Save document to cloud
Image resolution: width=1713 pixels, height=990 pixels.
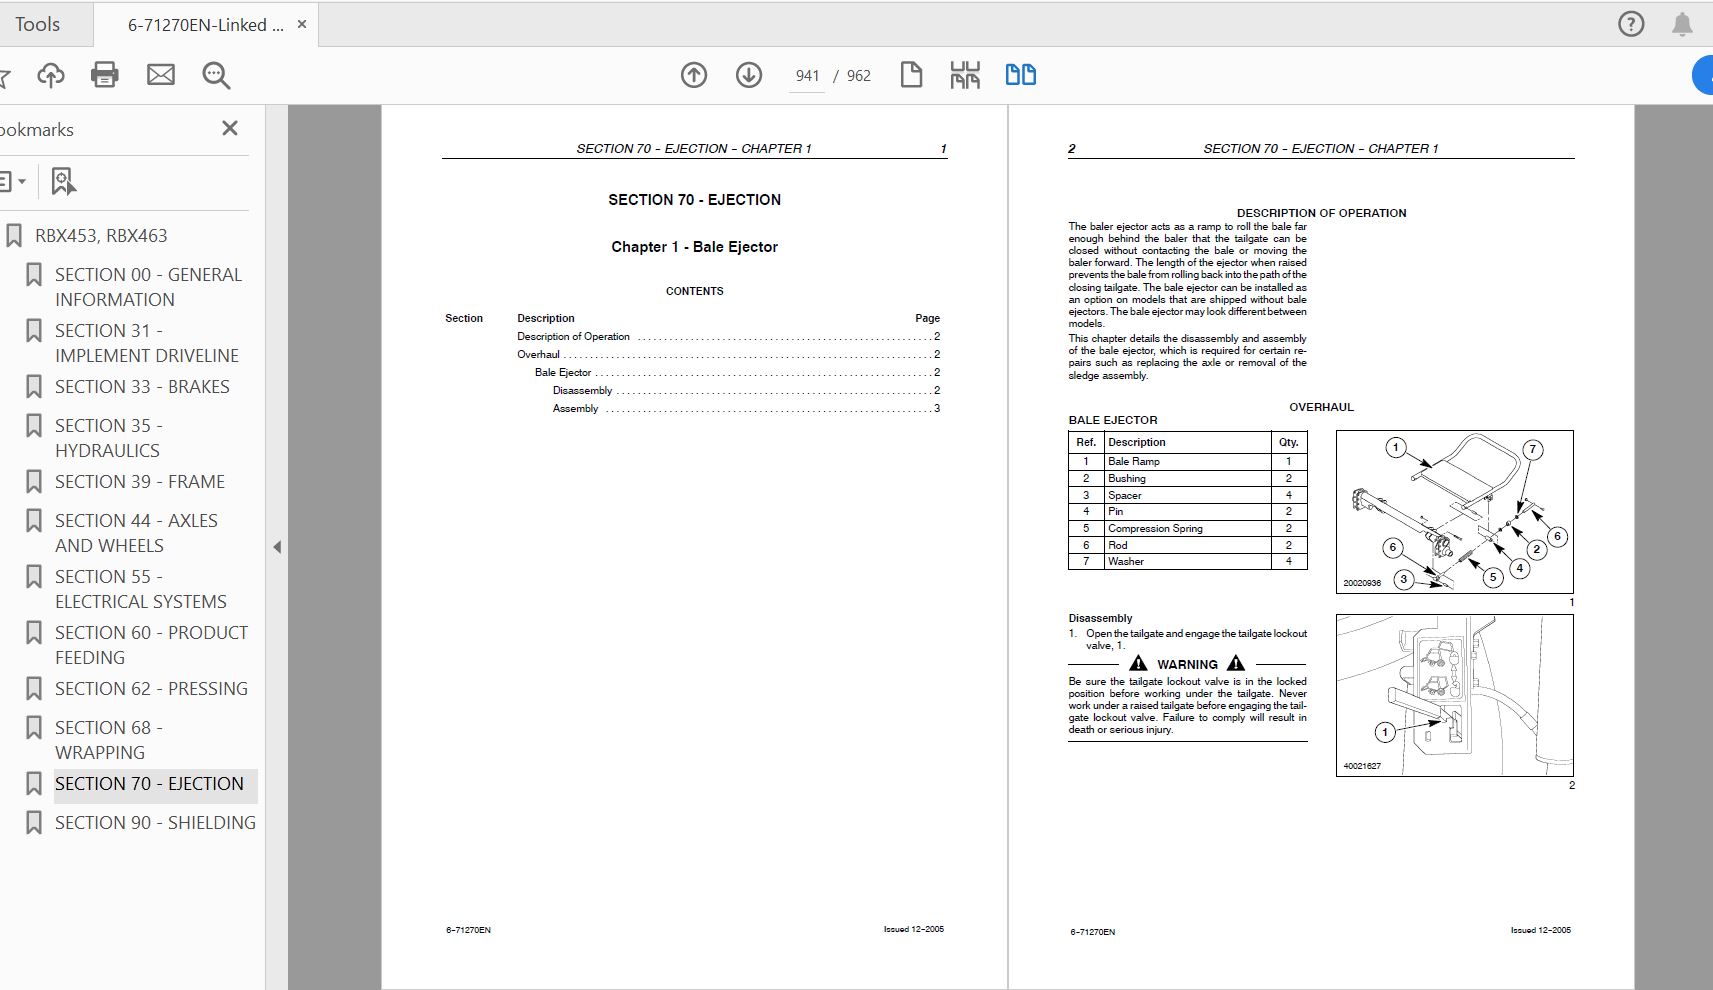pyautogui.click(x=50, y=75)
